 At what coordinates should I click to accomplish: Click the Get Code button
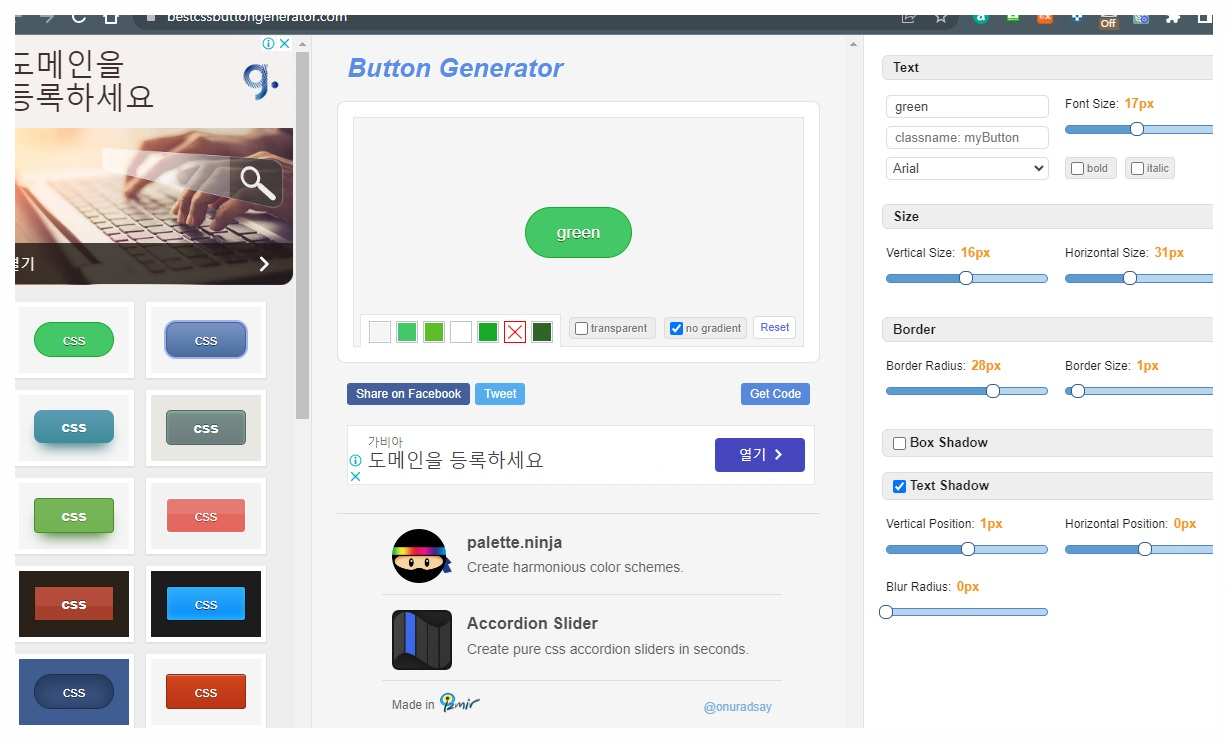[775, 393]
